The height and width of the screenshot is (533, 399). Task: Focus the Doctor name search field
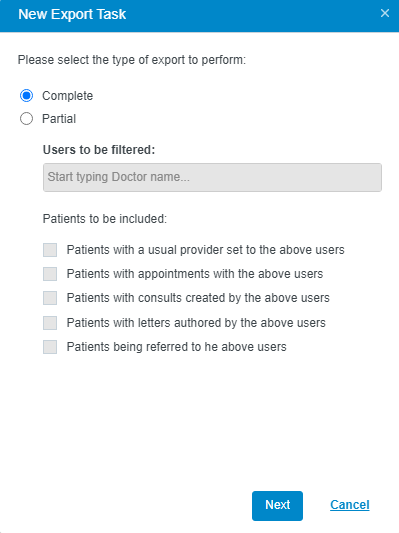coord(212,177)
